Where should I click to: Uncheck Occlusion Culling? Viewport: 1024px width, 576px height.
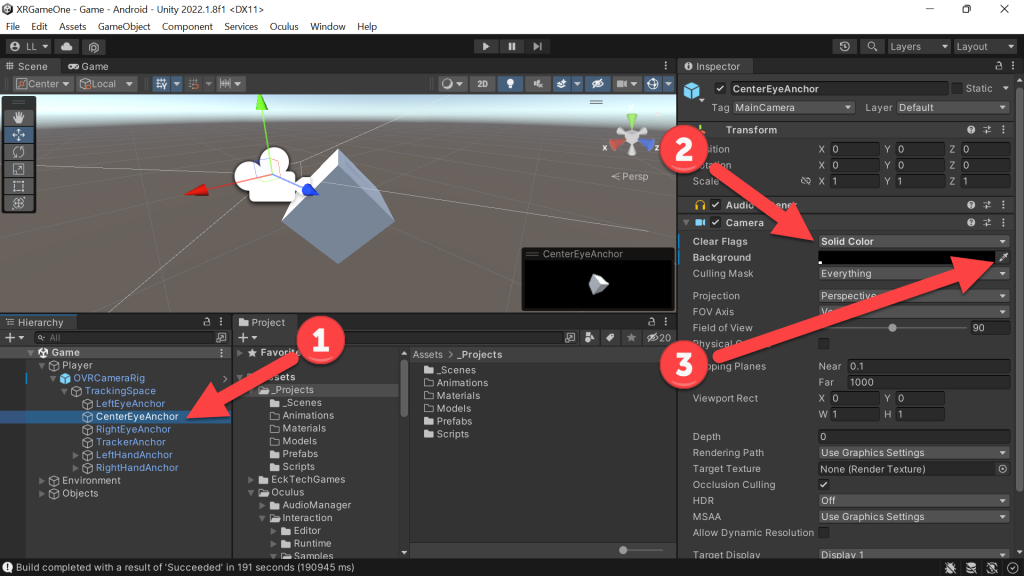click(824, 485)
